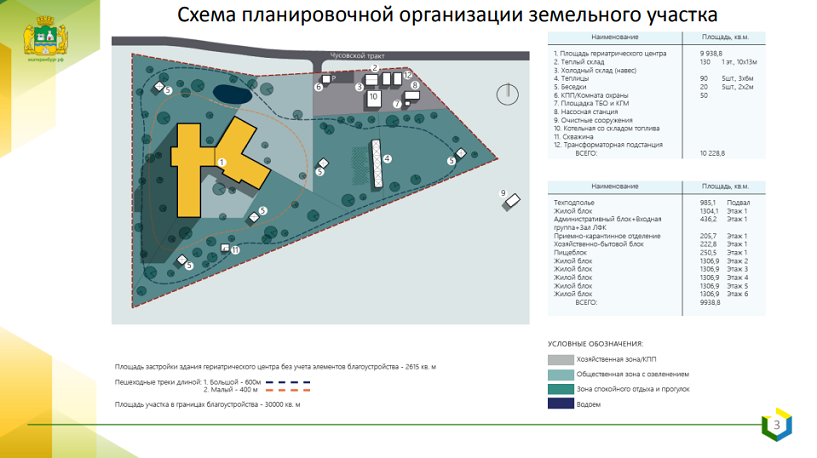Click the 2. Малый - 400 м track label
This screenshot has width=817, height=458.
[230, 389]
